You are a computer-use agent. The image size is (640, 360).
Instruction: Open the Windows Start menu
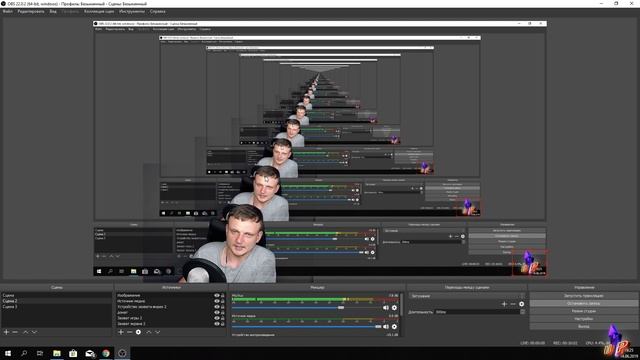click(8, 353)
